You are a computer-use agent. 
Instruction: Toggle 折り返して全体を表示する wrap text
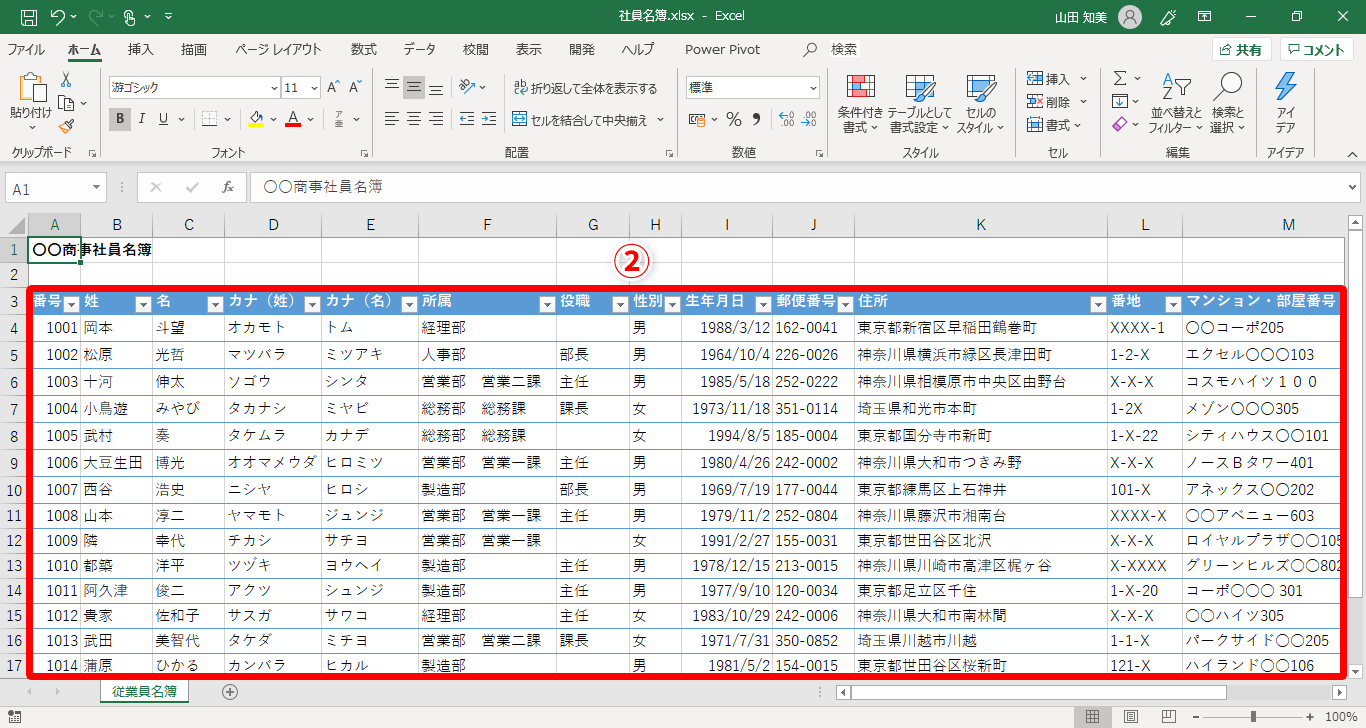(x=585, y=88)
